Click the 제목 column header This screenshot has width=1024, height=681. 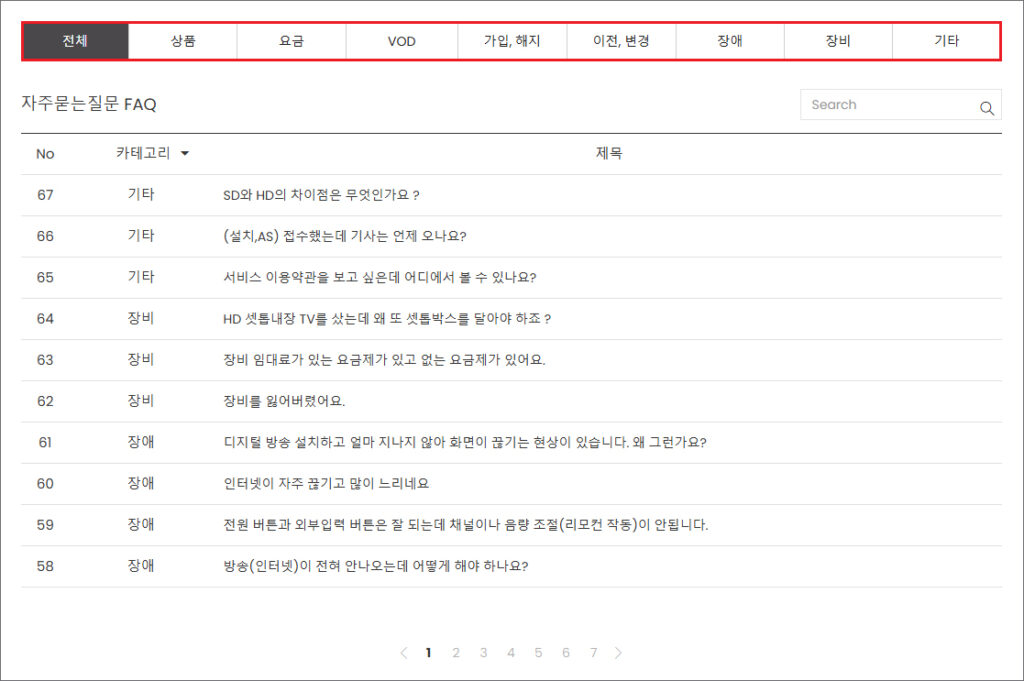pyautogui.click(x=609, y=153)
